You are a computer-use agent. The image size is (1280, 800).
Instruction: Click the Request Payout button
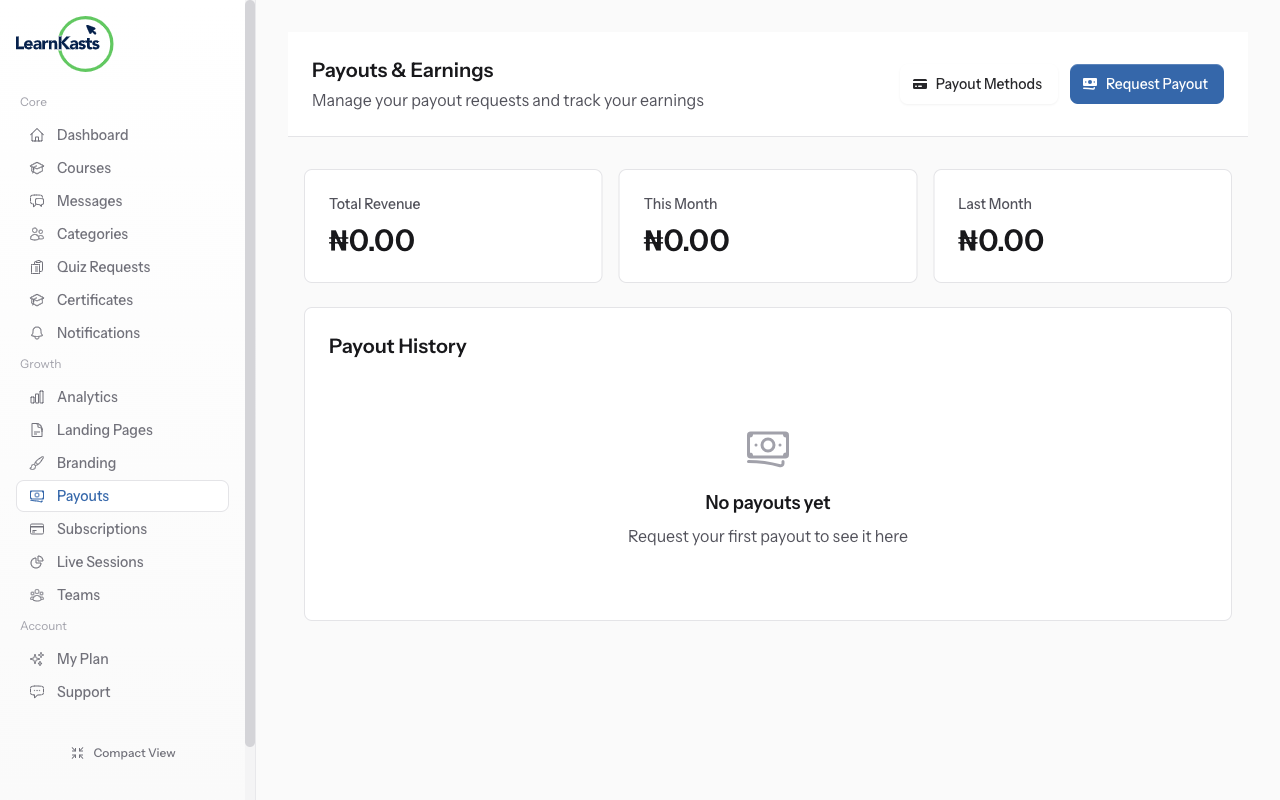click(1146, 84)
